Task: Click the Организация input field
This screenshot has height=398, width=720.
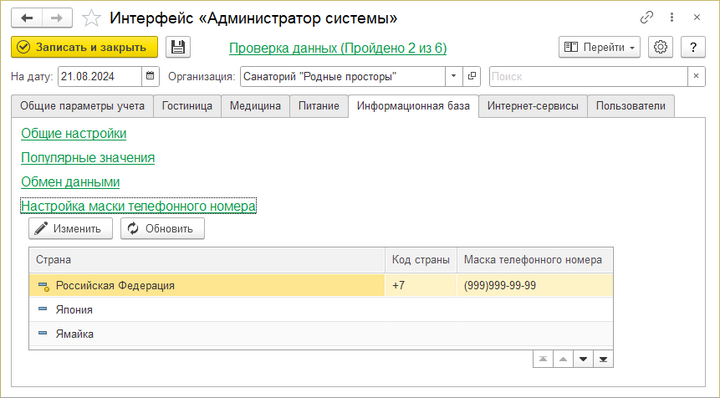Action: 343,76
